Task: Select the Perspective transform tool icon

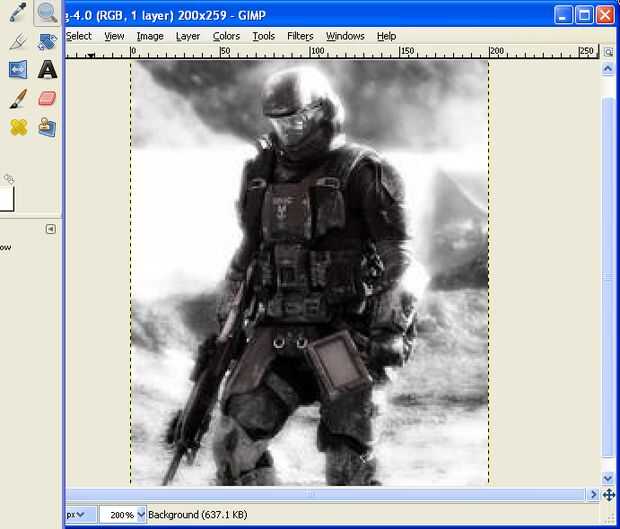Action: point(47,42)
